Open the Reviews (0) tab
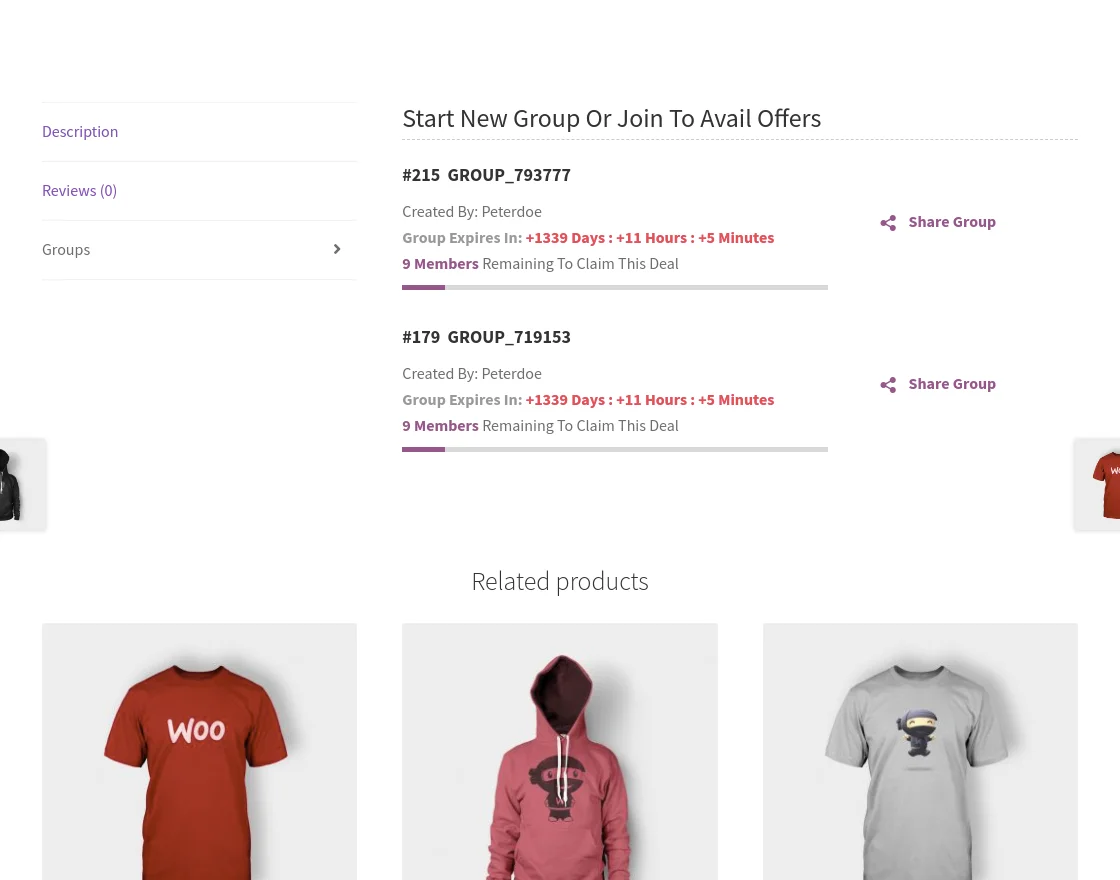The width and height of the screenshot is (1120, 880). (x=79, y=190)
